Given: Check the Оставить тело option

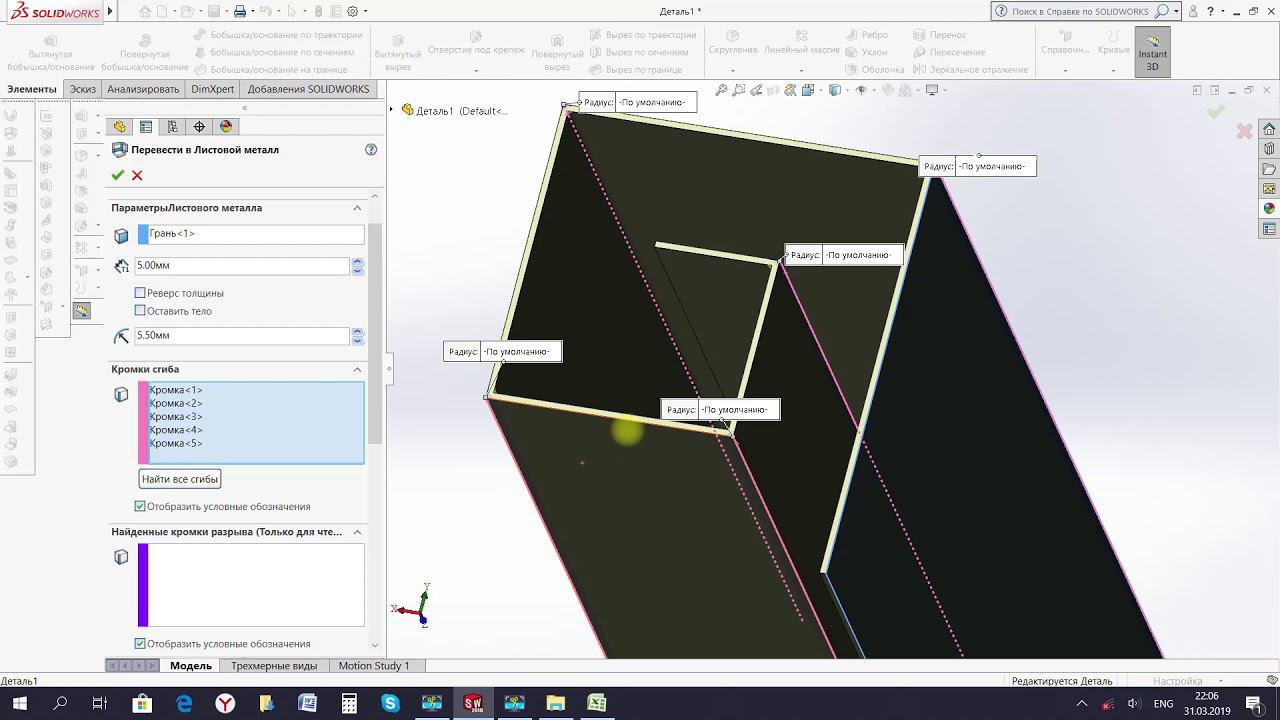Looking at the screenshot, I should point(140,311).
